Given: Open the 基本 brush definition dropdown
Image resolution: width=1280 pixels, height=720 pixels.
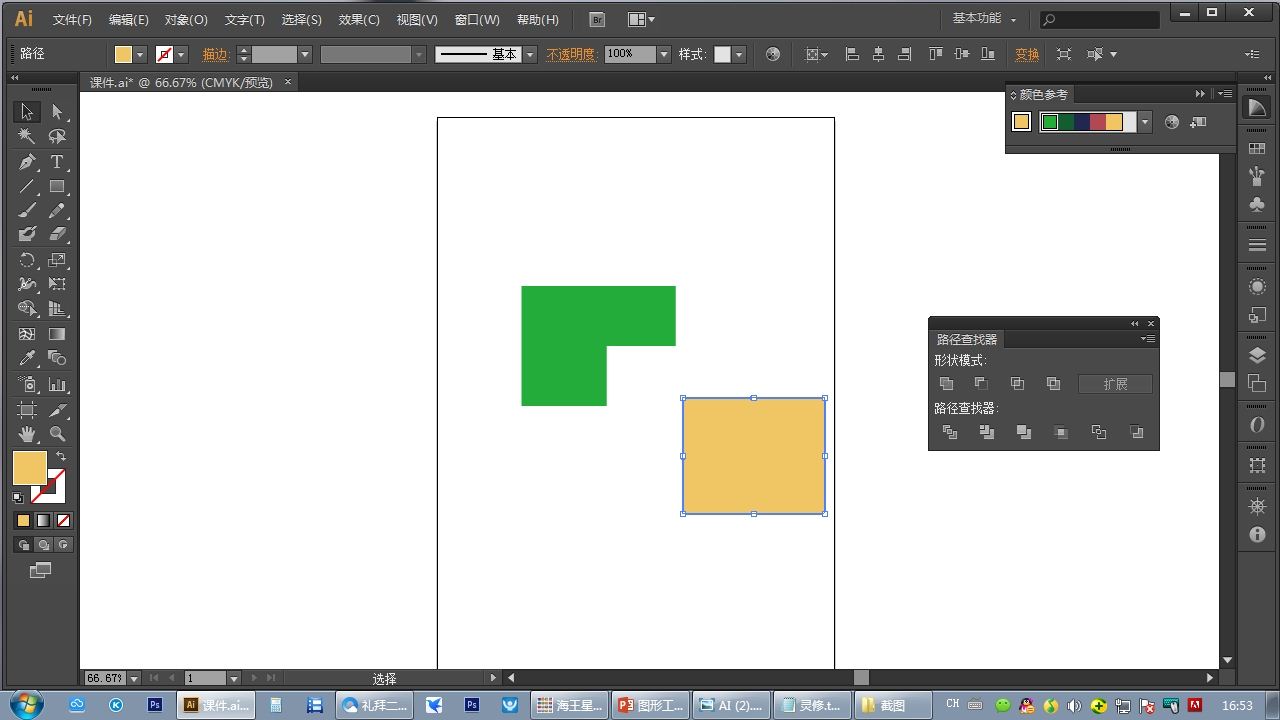Looking at the screenshot, I should pyautogui.click(x=530, y=55).
